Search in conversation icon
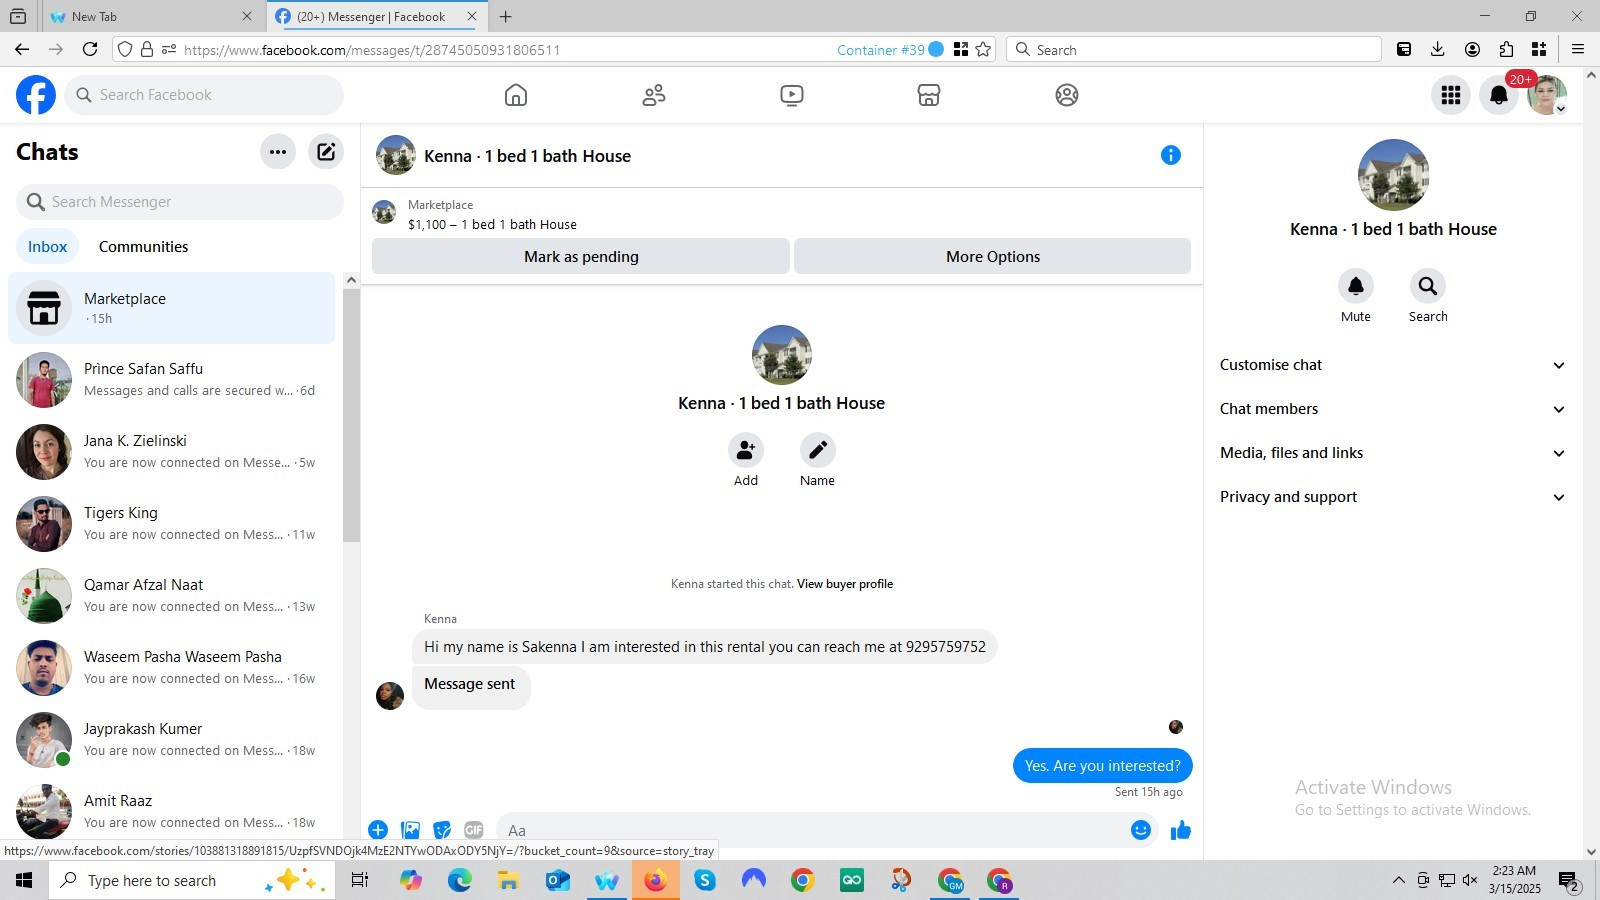The width and height of the screenshot is (1600, 900). click(1428, 286)
